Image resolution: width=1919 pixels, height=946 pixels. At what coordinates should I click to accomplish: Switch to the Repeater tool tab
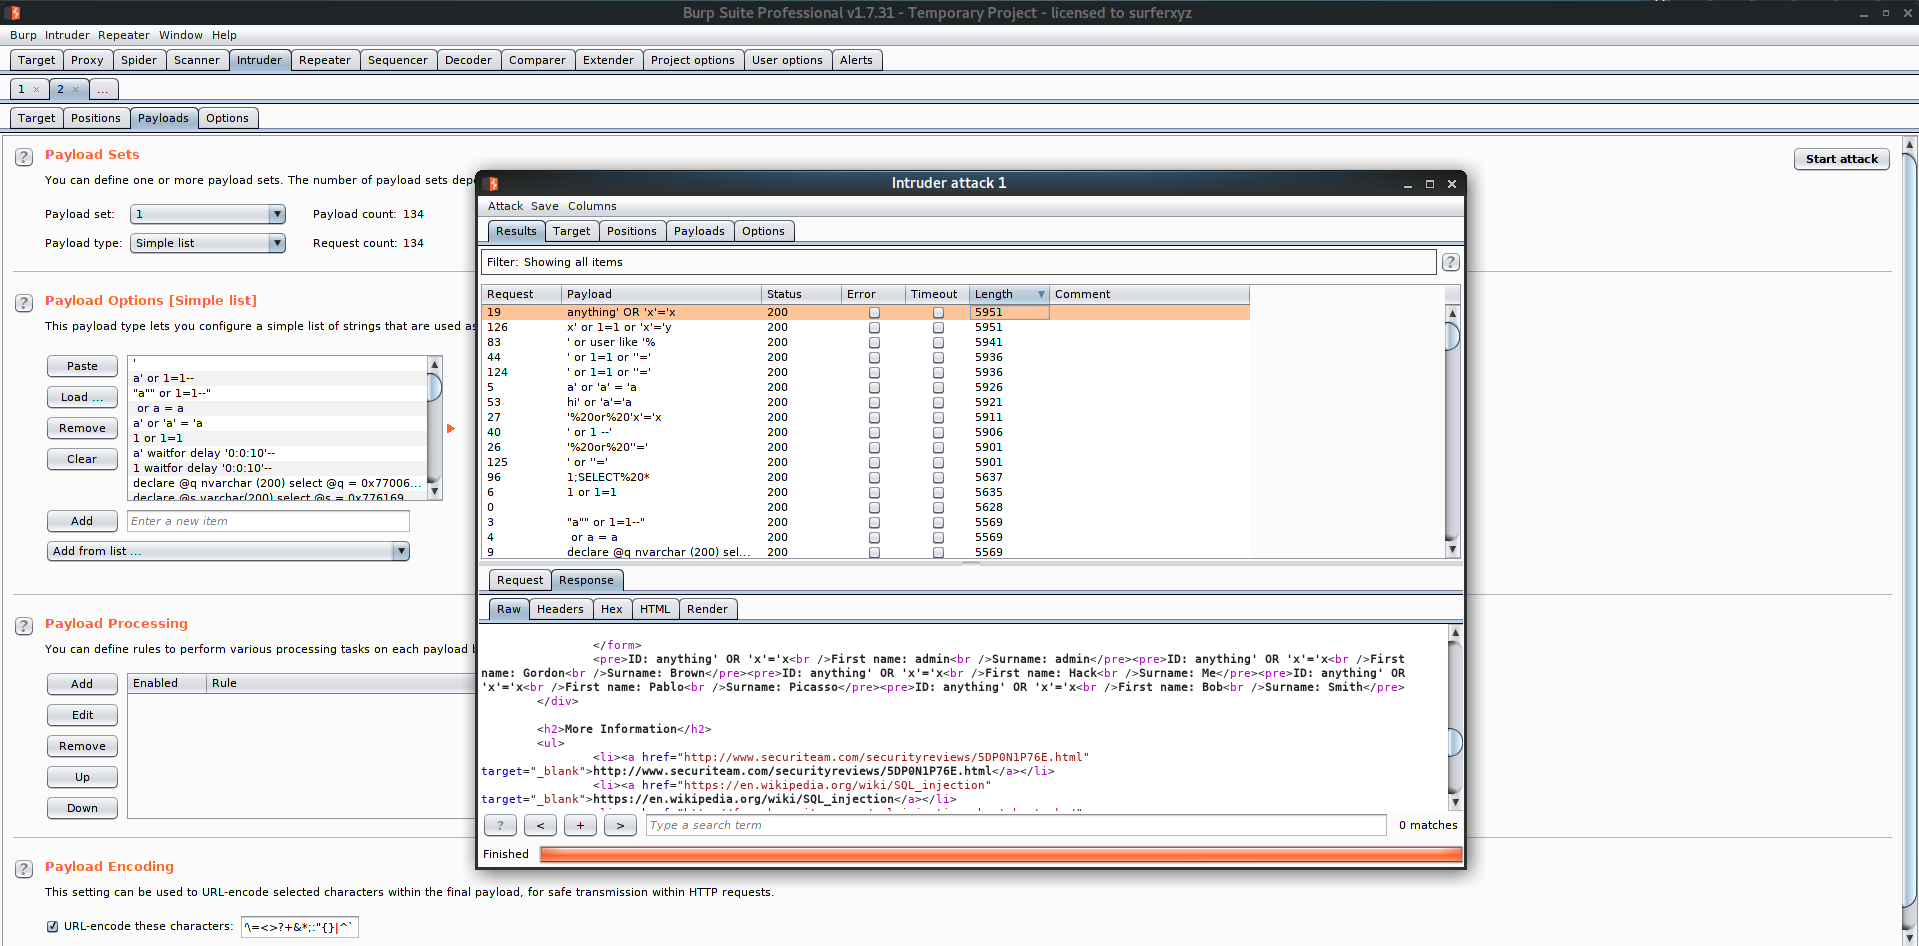point(325,60)
